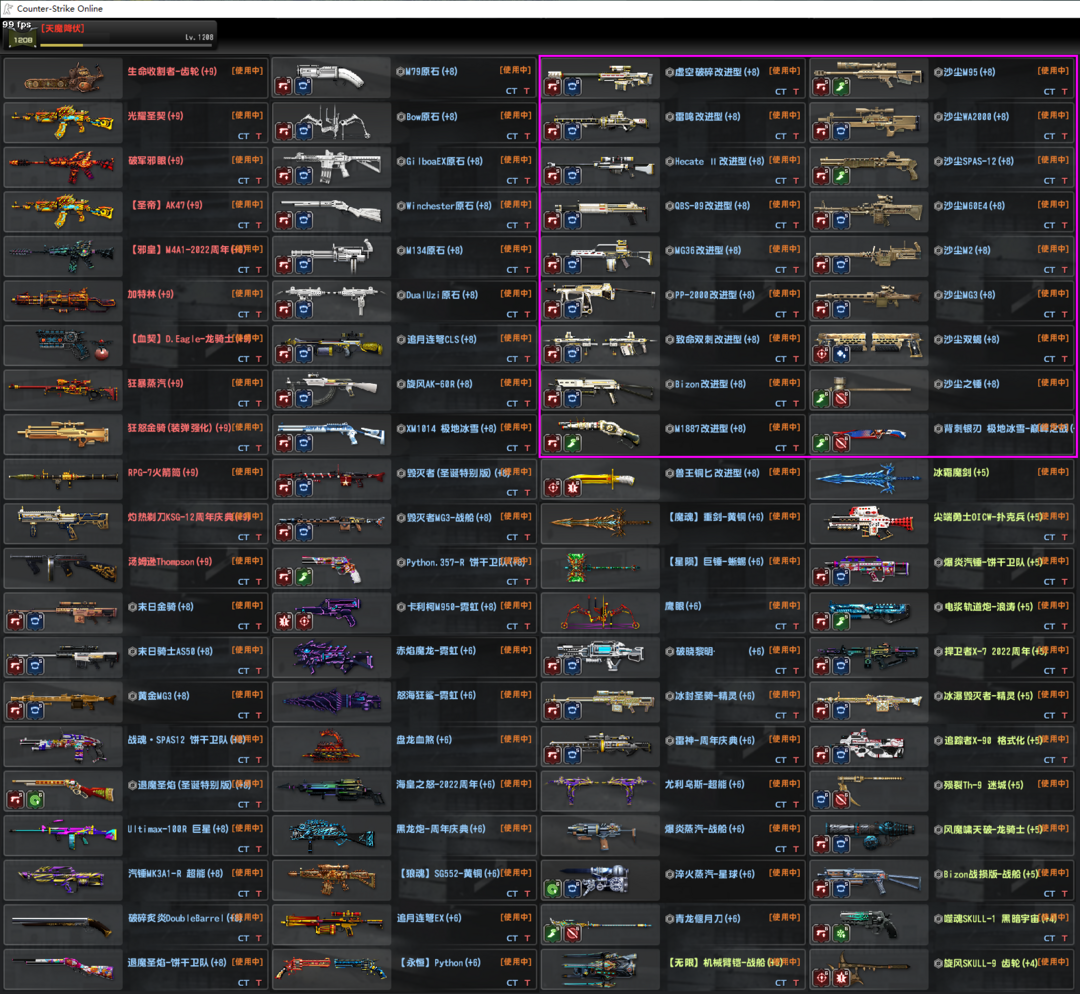Select the red gun part icon on GilboaEX原石

[284, 176]
